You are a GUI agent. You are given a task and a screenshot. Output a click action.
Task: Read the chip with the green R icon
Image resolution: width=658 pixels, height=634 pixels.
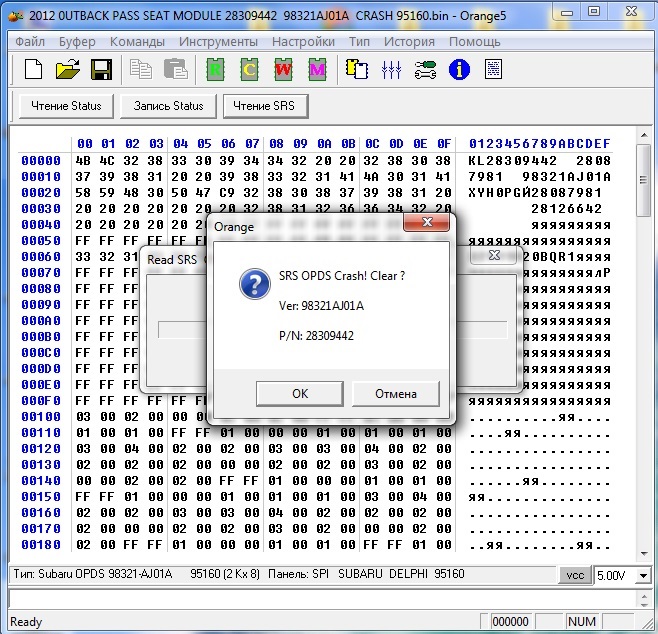click(215, 69)
